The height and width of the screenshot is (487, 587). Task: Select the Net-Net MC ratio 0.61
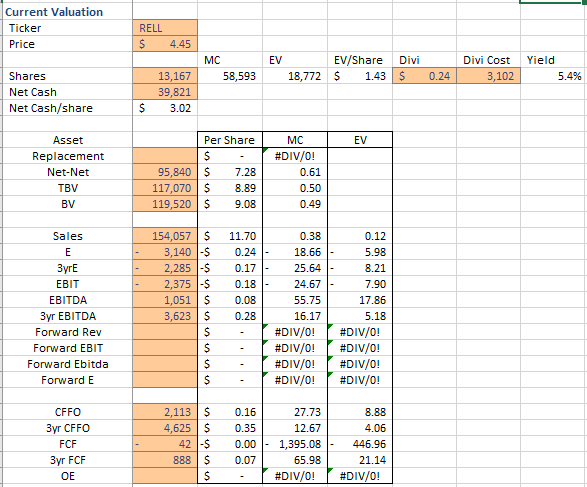pos(295,172)
